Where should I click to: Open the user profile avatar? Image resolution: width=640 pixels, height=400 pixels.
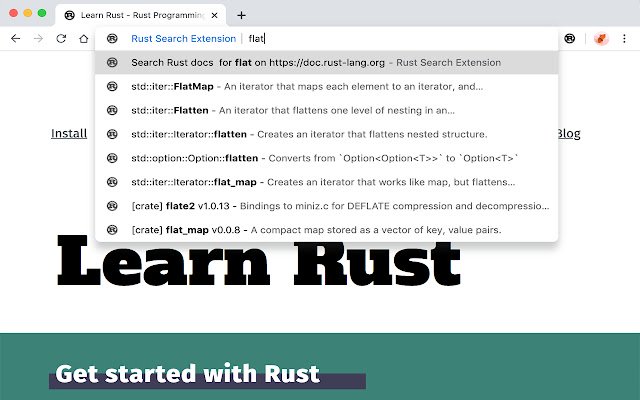[601, 38]
